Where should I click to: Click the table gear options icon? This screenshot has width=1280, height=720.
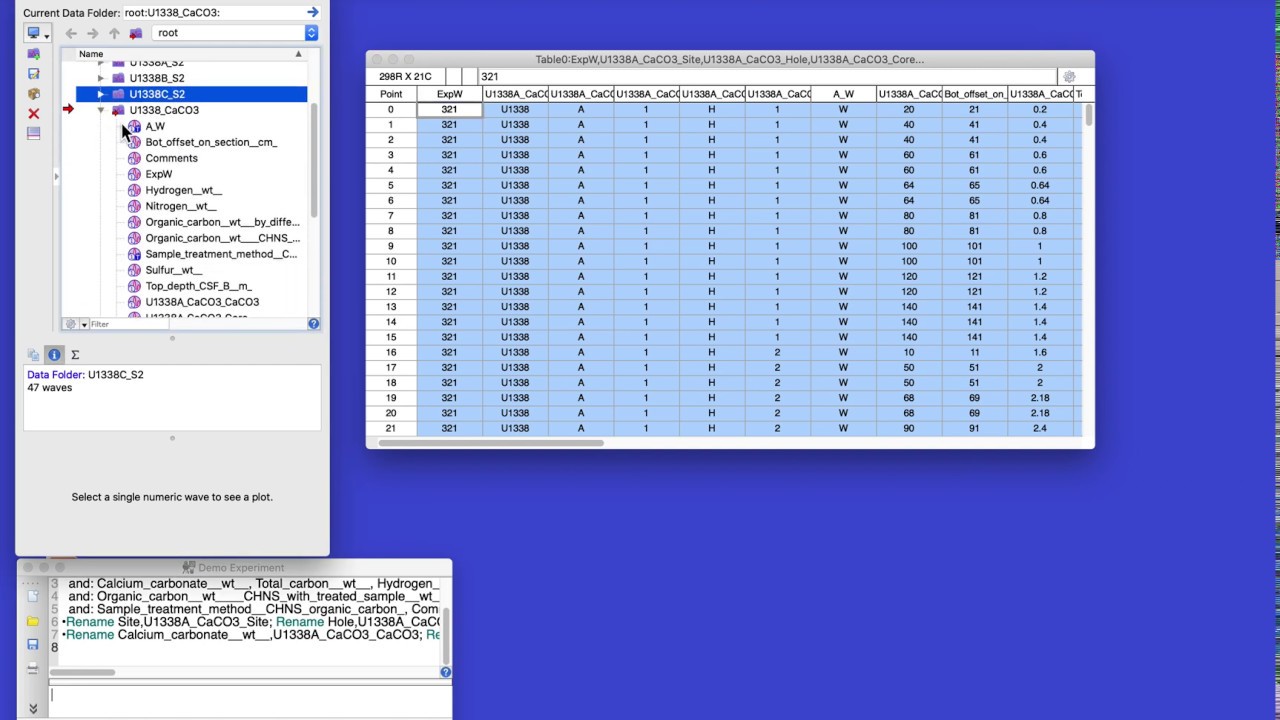pos(1069,77)
